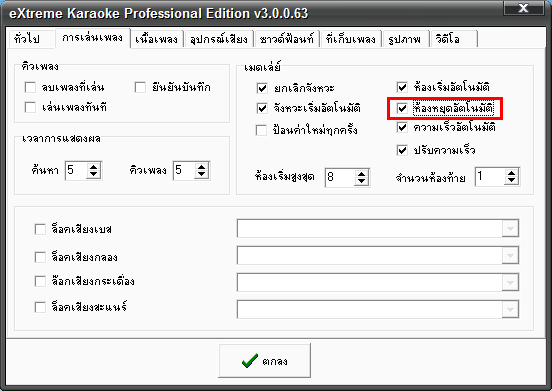The image size is (552, 391).
Task: Select the การเล่นเพลง tab
Action: [93, 38]
